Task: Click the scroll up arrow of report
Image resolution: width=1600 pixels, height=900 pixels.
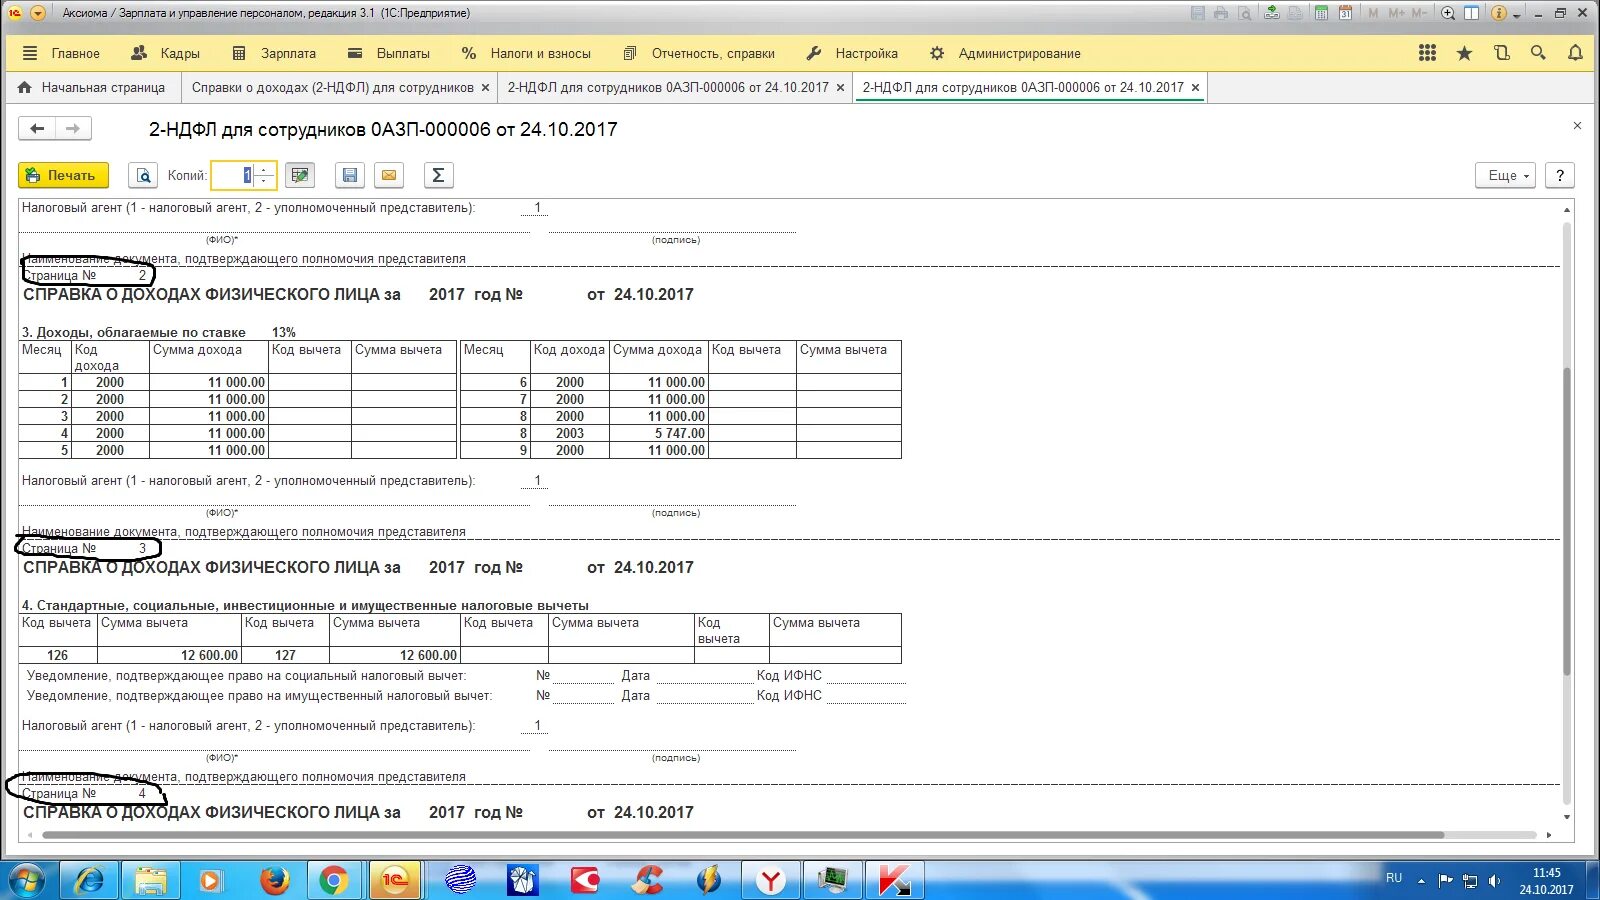Action: point(1567,209)
